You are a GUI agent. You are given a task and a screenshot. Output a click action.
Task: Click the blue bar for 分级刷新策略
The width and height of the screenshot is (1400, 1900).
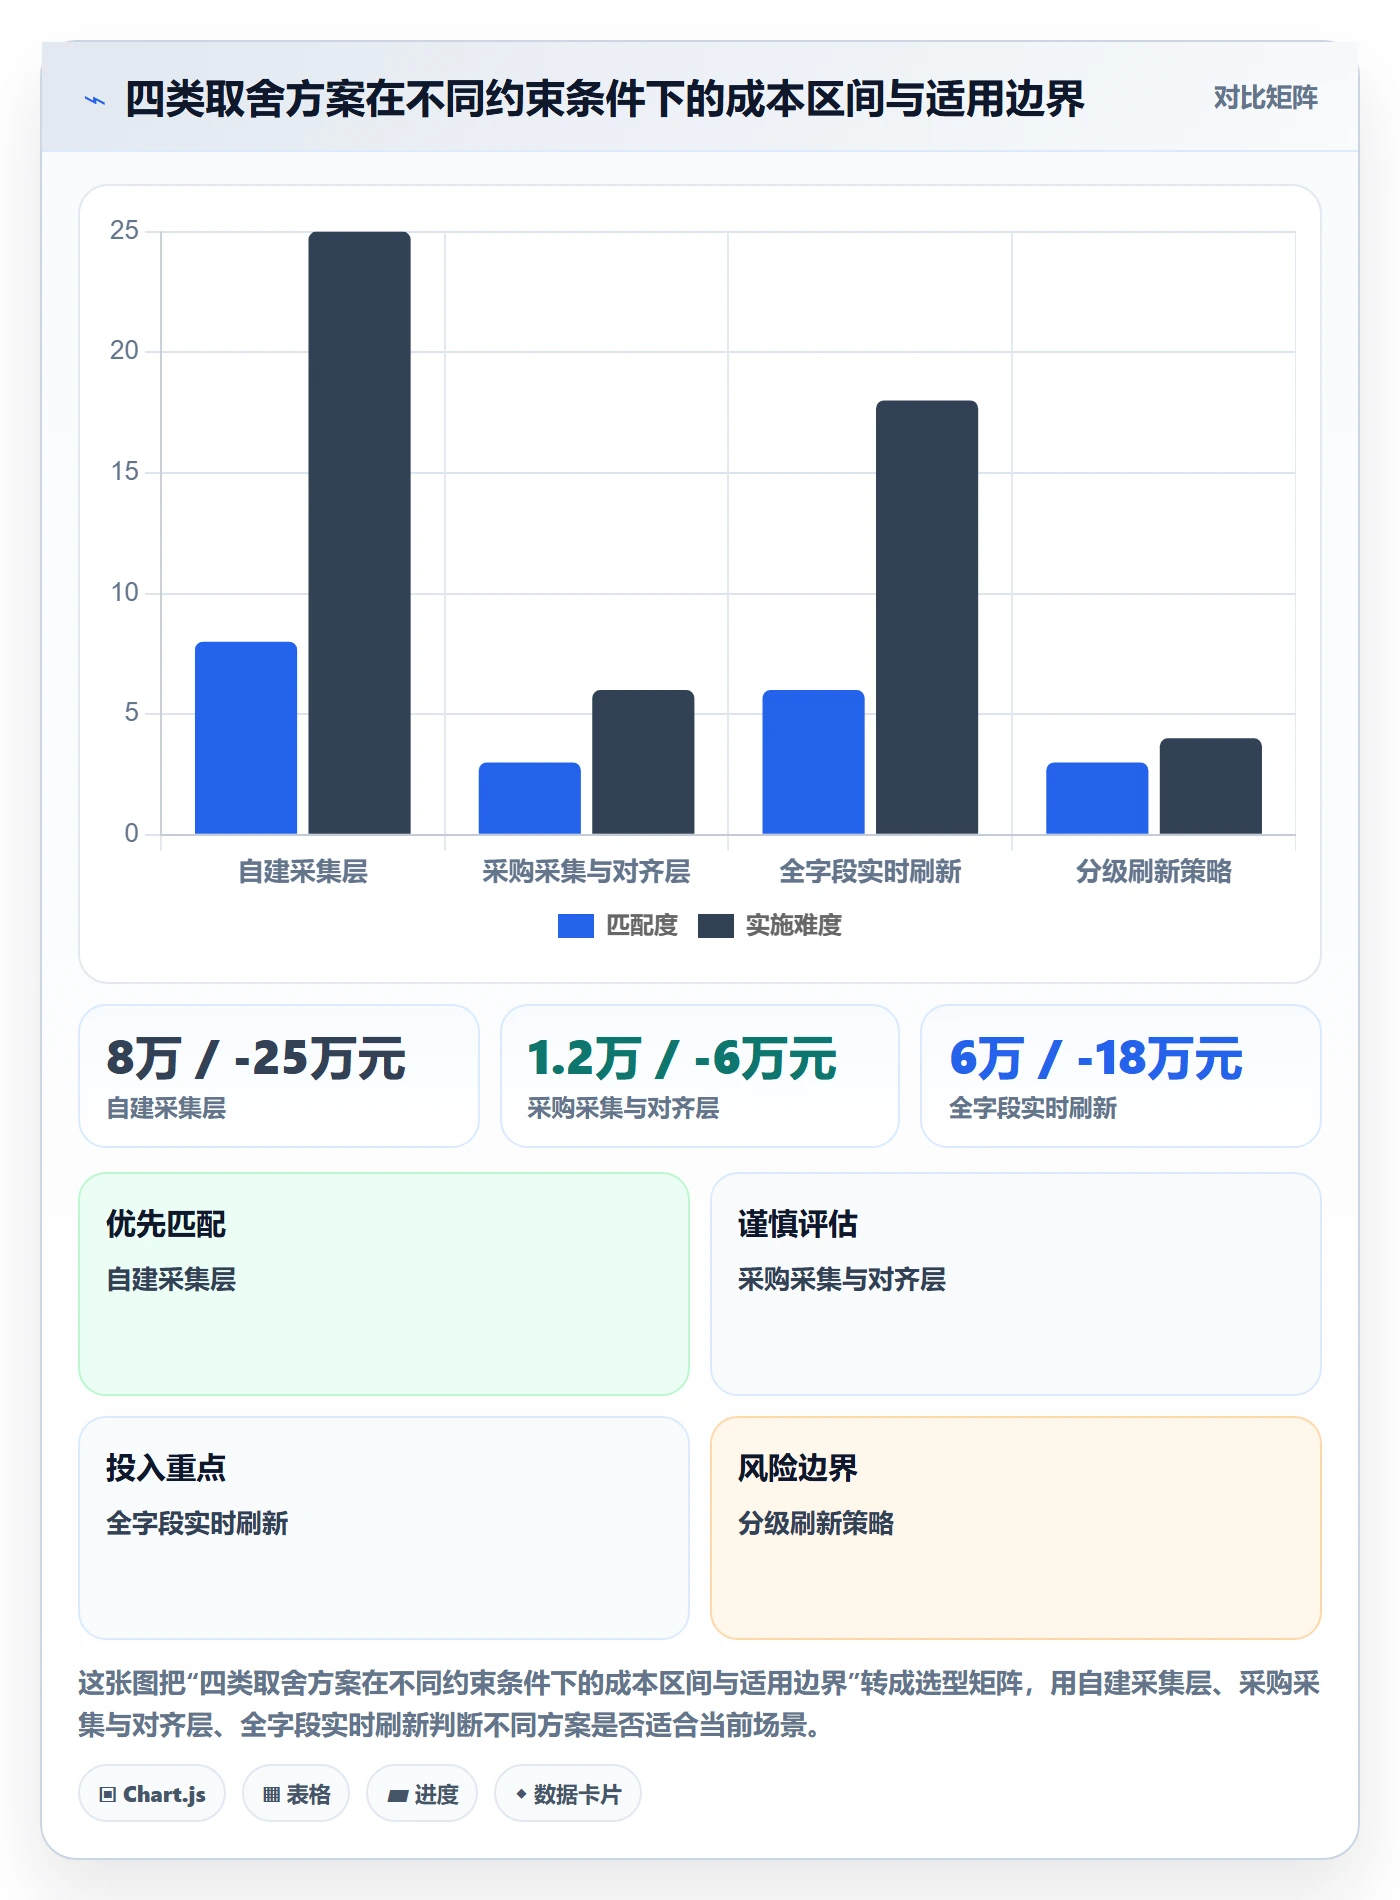click(x=1097, y=798)
